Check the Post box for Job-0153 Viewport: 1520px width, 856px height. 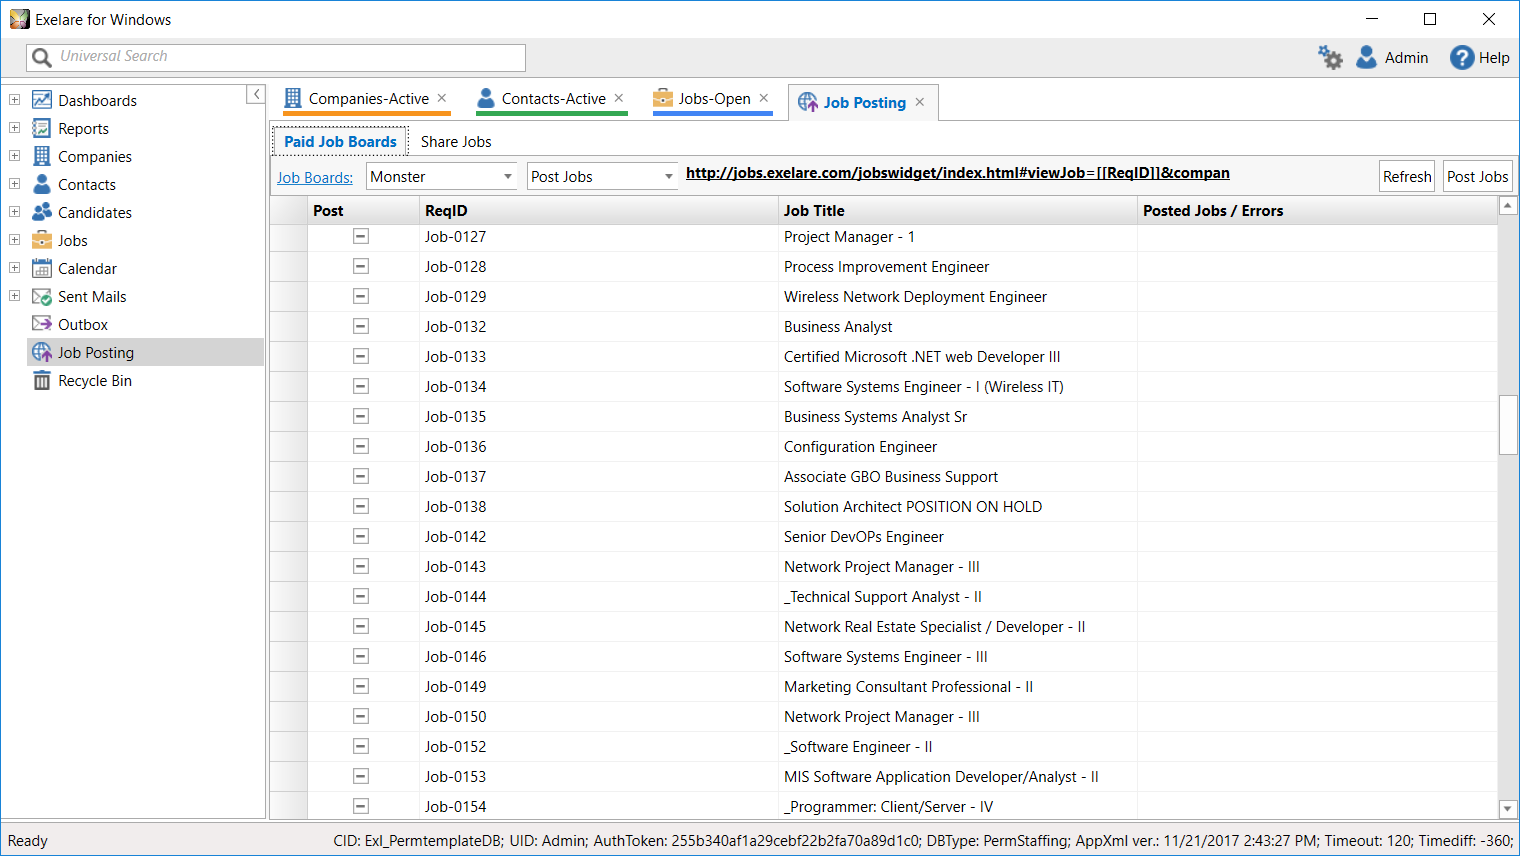coord(361,776)
